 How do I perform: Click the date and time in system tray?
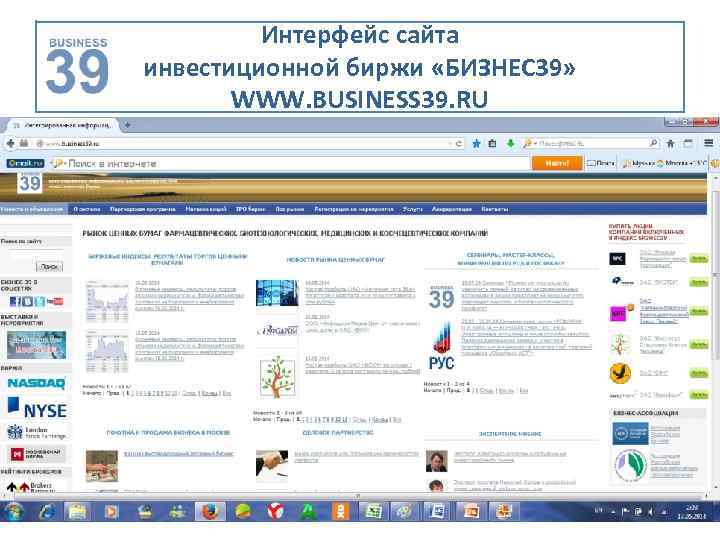(692, 512)
